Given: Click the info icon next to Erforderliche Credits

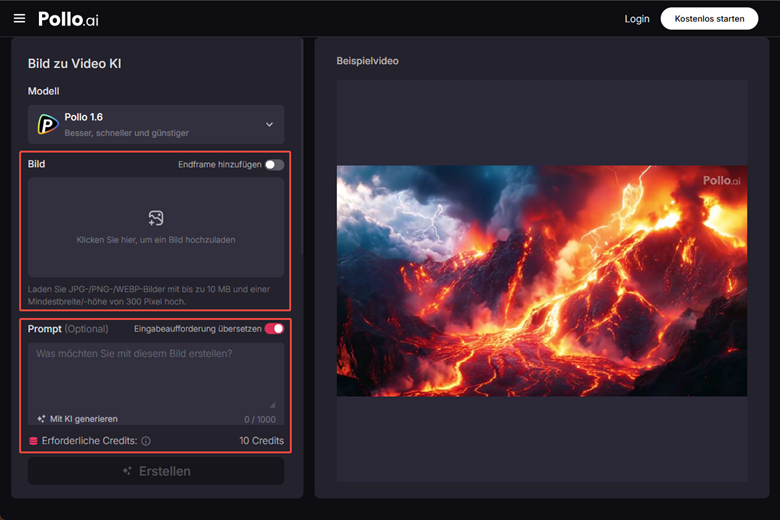Looking at the screenshot, I should [146, 441].
